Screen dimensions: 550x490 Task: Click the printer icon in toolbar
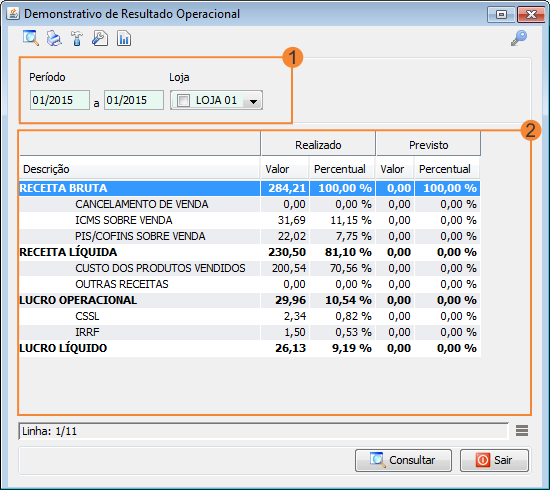pos(54,38)
